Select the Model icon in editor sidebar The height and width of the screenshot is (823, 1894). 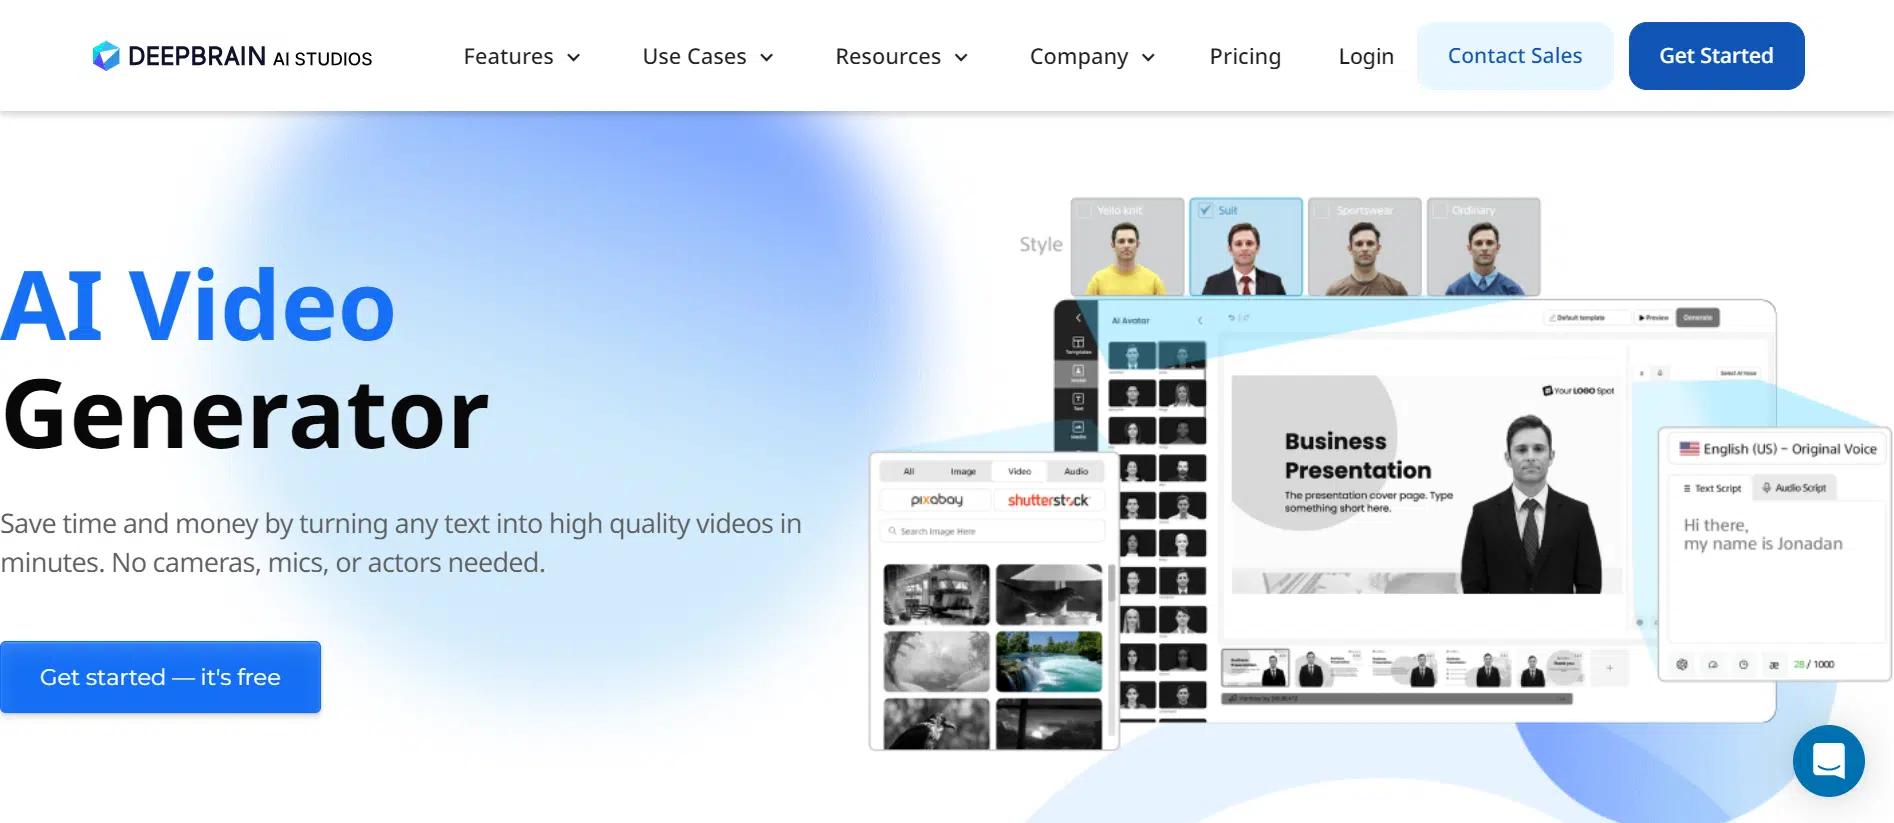click(x=1078, y=373)
